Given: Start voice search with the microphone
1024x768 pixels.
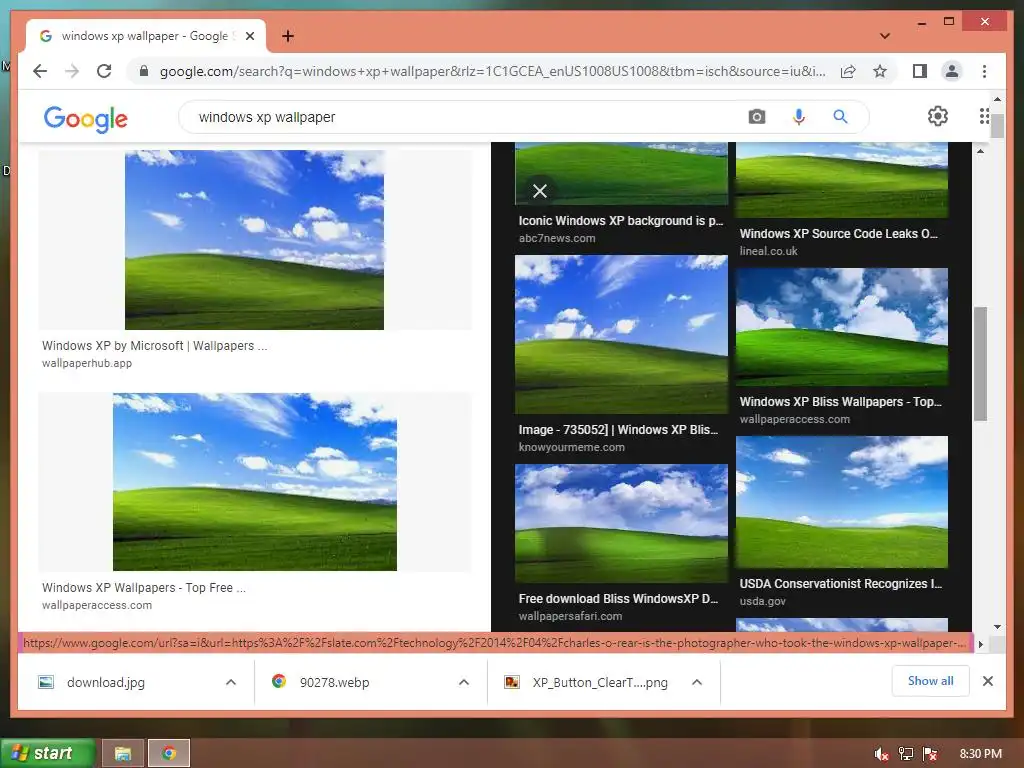Looking at the screenshot, I should tap(798, 117).
